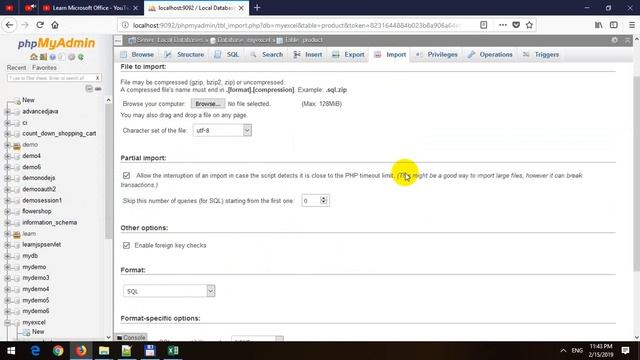Reload the page in Firefox
The image size is (640, 360).
coord(40,25)
